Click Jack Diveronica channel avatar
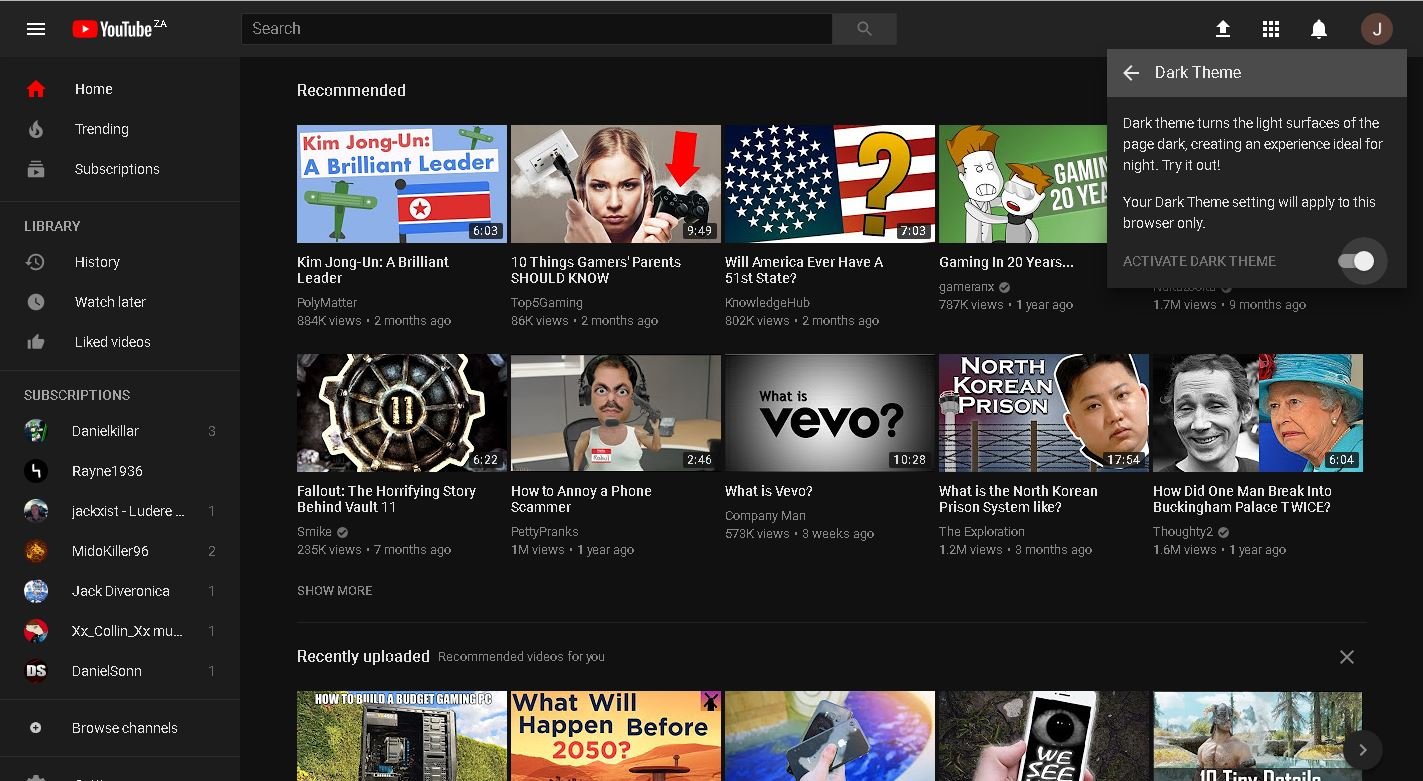1423x781 pixels. [x=36, y=591]
